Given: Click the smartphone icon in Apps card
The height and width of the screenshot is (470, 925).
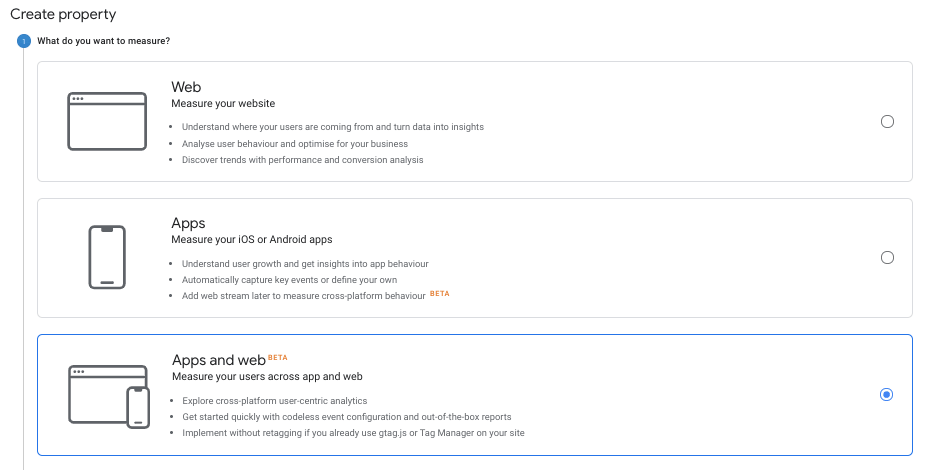Looking at the screenshot, I should tap(107, 257).
